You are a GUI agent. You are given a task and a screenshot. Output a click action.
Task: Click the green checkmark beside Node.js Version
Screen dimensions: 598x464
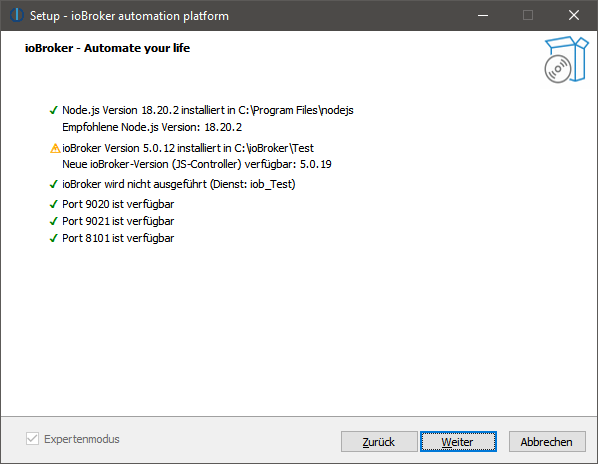tap(54, 111)
